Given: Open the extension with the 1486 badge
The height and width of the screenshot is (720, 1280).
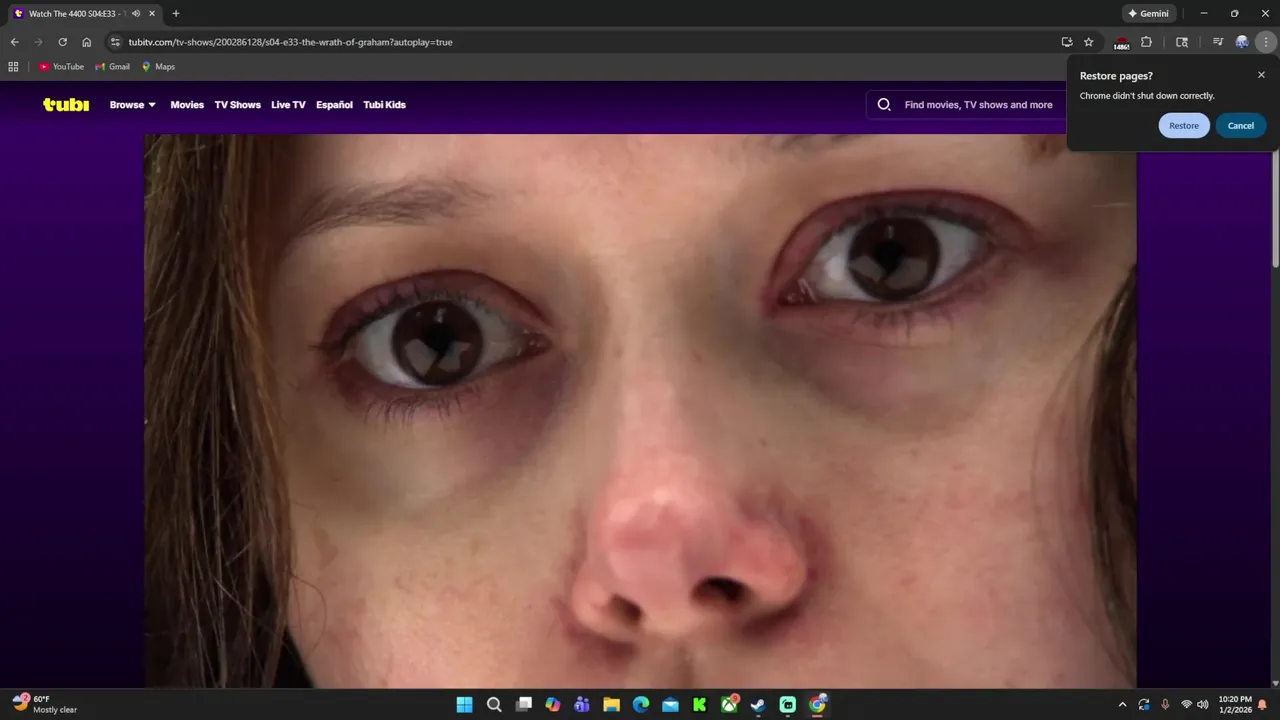Looking at the screenshot, I should [x=1122, y=43].
